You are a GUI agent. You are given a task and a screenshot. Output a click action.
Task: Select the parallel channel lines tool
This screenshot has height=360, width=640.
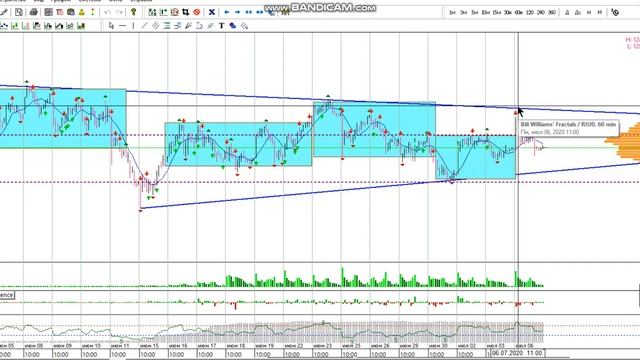point(156,26)
